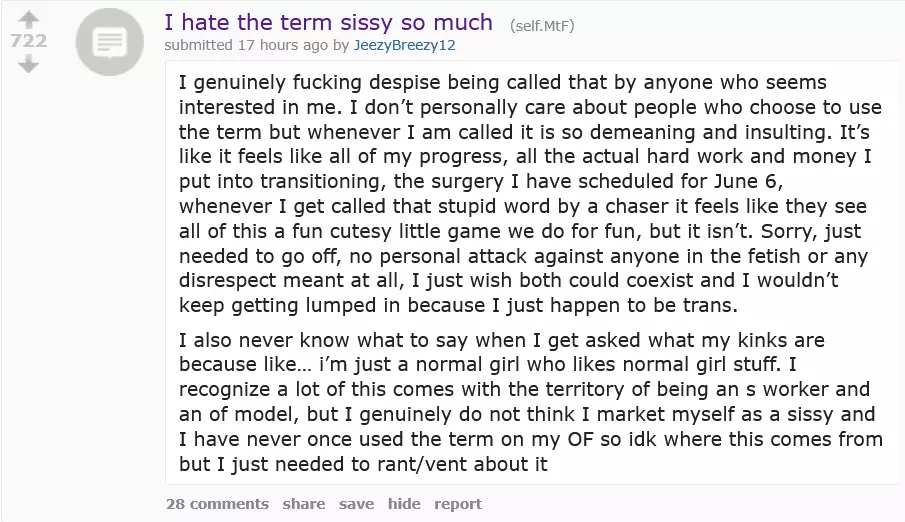Save this post
The image size is (905, 522).
(x=356, y=504)
